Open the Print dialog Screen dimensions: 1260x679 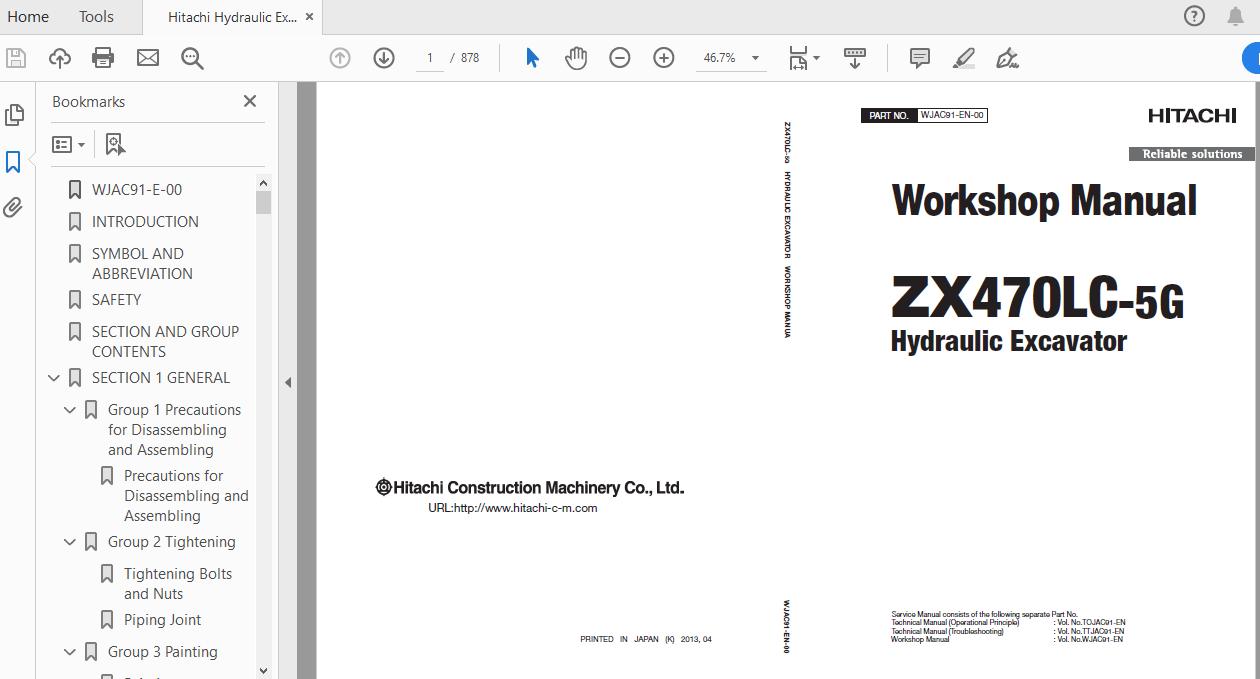[x=103, y=57]
